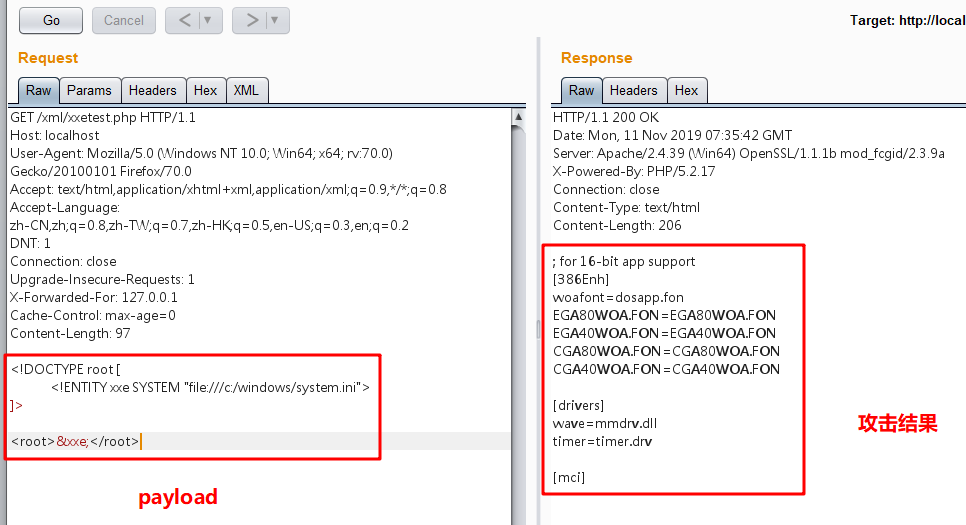Screen dimensions: 966x525
Task: Click the 'GET /xml/xxetest.php HTTP/1.1' line
Action: (103, 117)
